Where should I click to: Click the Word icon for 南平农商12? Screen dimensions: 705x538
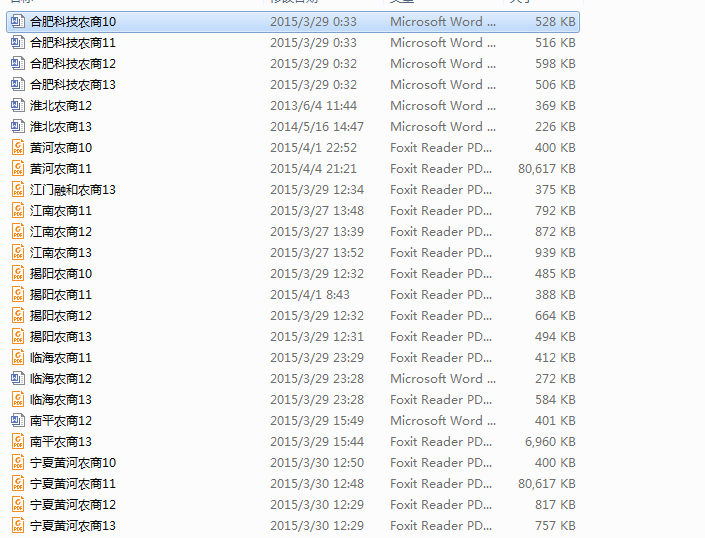[x=18, y=421]
